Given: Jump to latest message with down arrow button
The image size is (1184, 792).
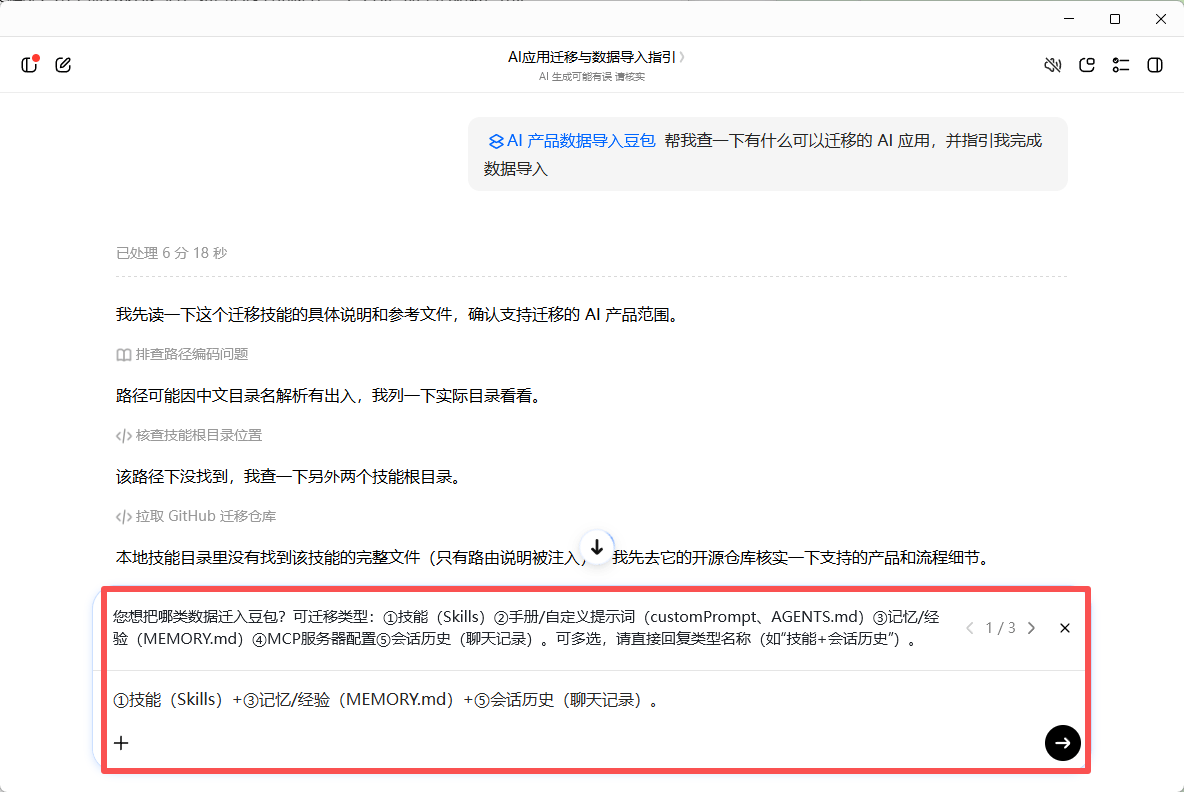Looking at the screenshot, I should point(597,547).
